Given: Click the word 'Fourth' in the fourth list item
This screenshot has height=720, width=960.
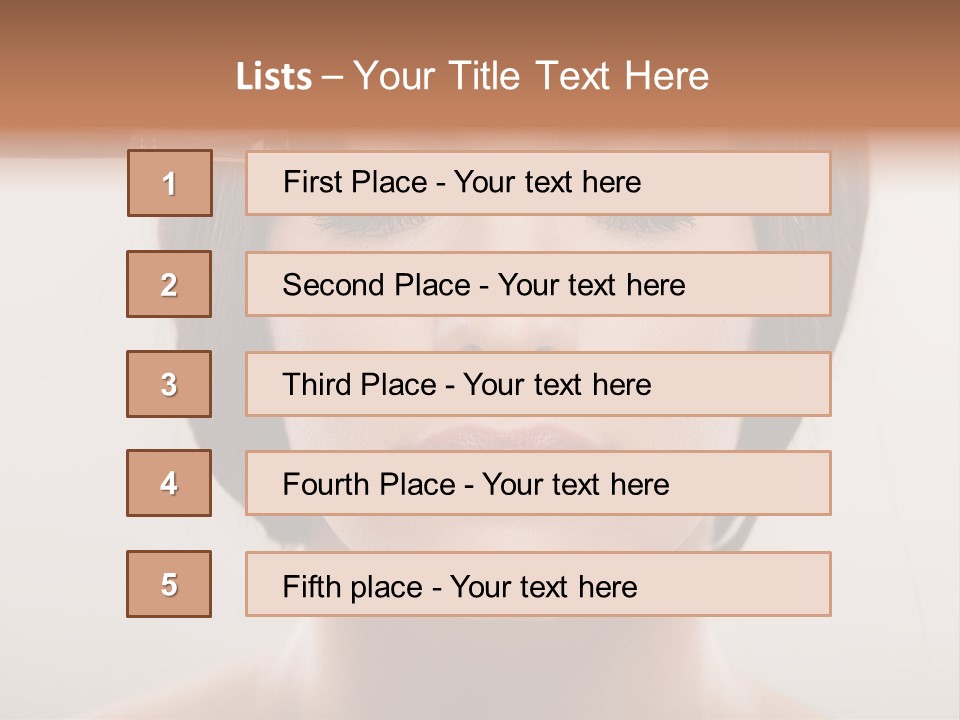Looking at the screenshot, I should pyautogui.click(x=319, y=485).
